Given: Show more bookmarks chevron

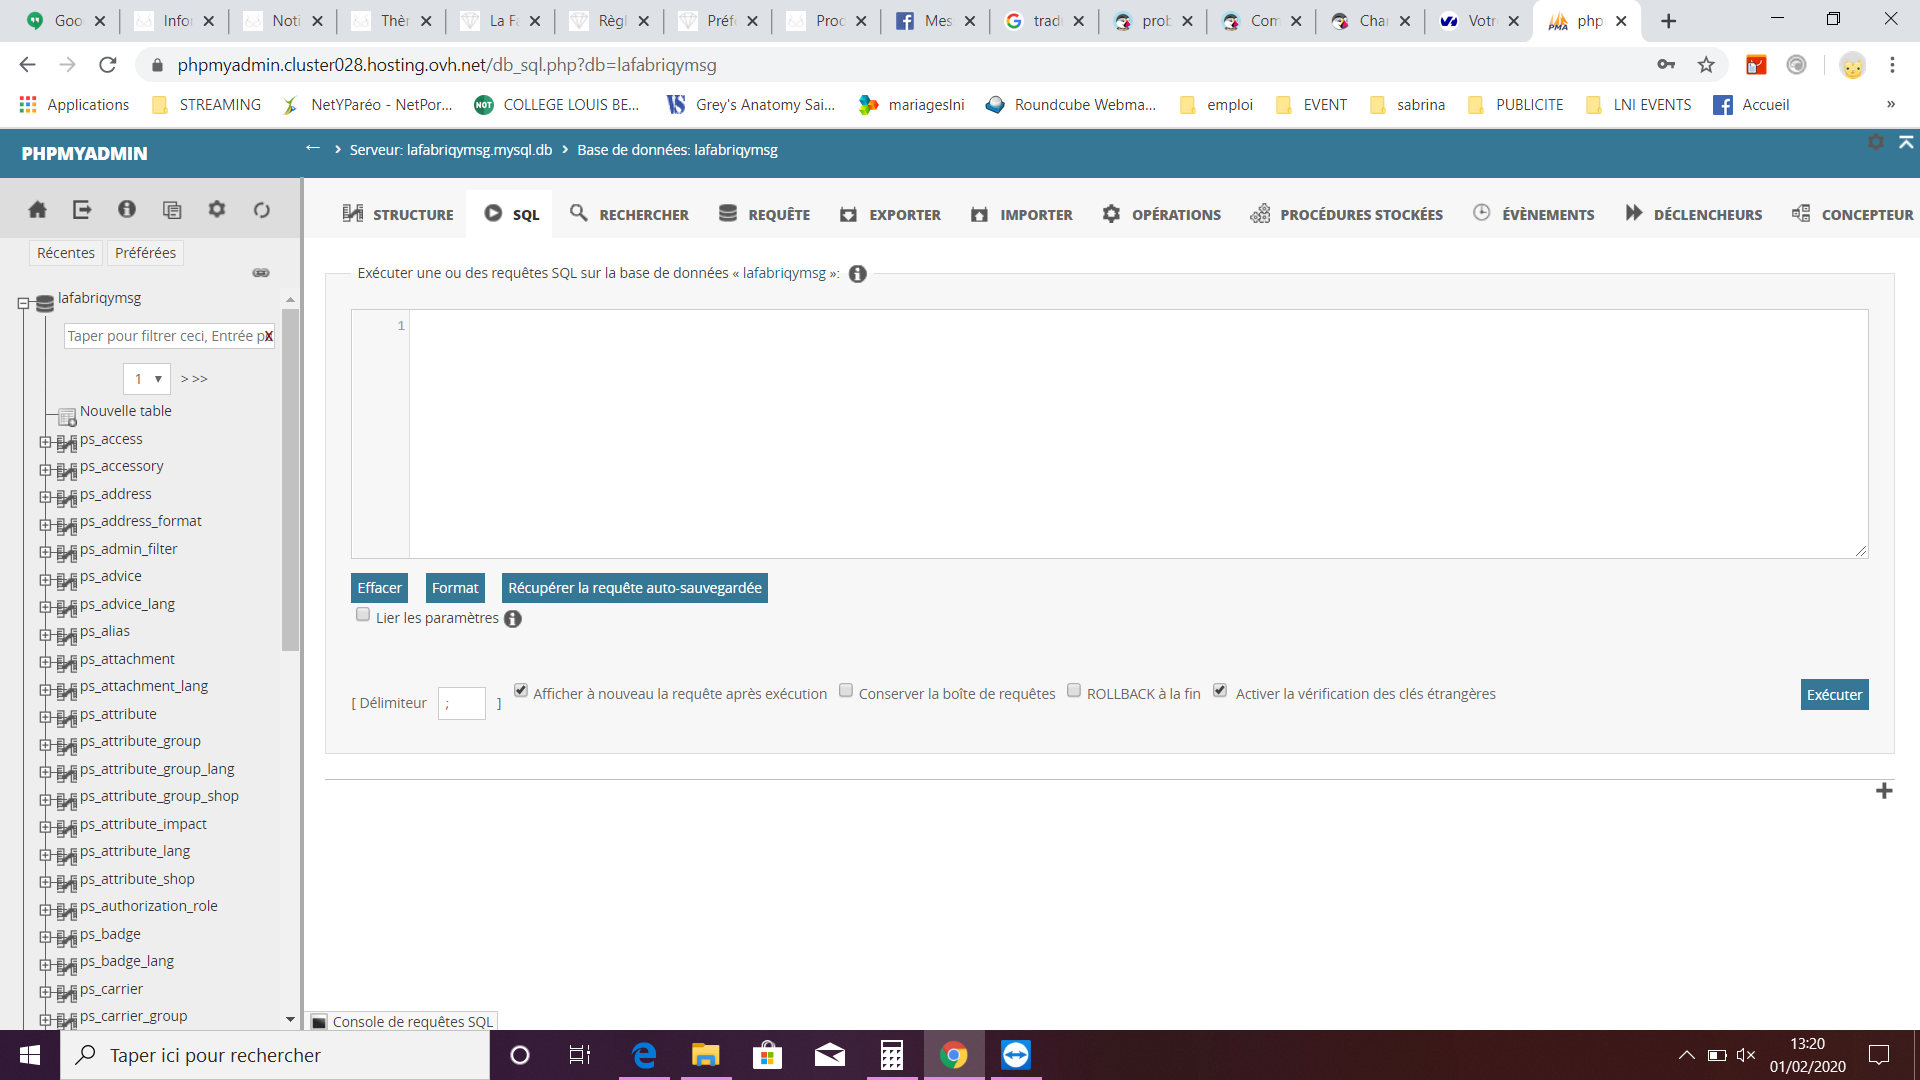Looking at the screenshot, I should coord(1890,105).
